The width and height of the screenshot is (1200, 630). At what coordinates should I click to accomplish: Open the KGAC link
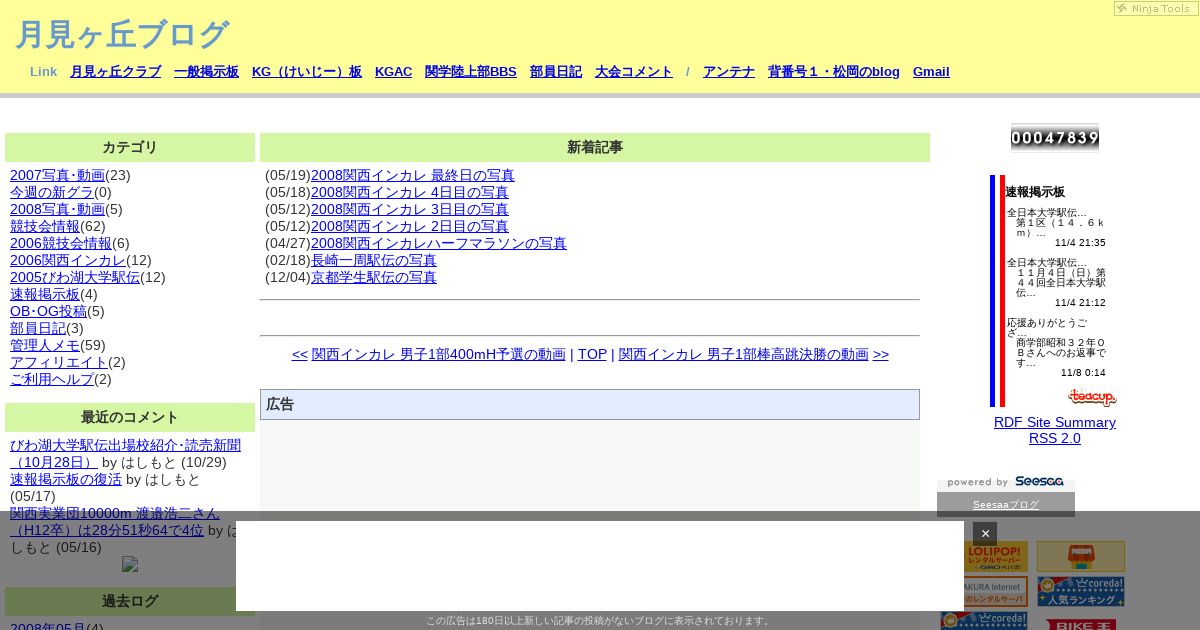coord(393,72)
